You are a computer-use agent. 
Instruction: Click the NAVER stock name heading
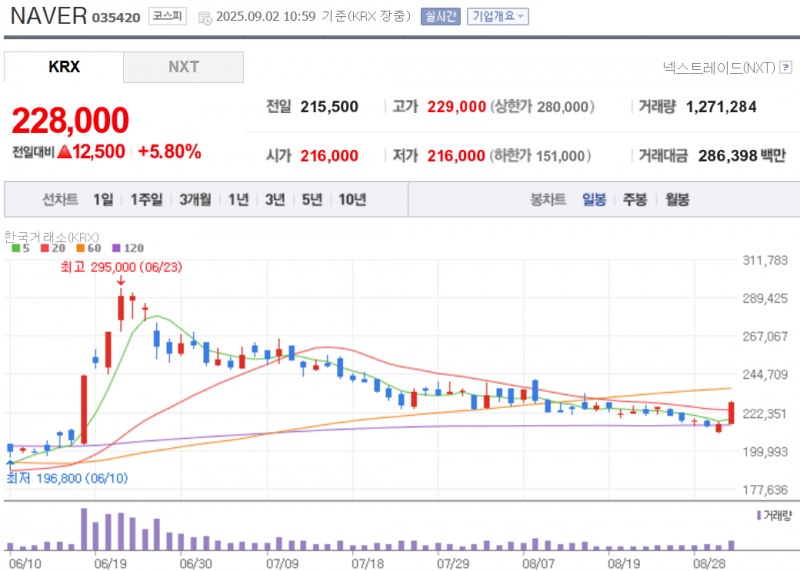click(48, 16)
